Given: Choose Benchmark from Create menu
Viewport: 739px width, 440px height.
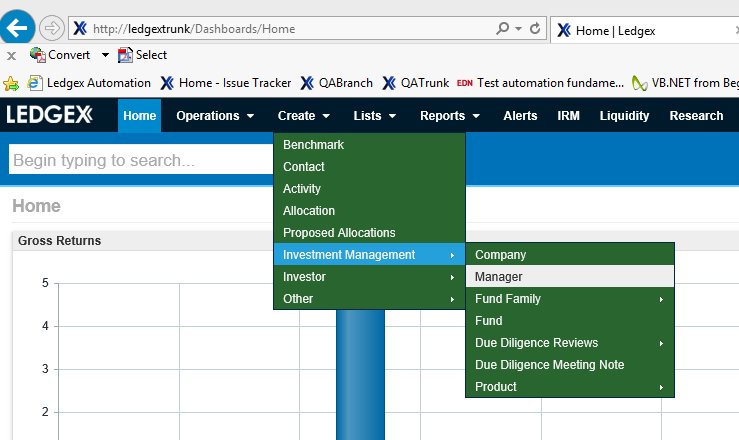Looking at the screenshot, I should point(370,145).
